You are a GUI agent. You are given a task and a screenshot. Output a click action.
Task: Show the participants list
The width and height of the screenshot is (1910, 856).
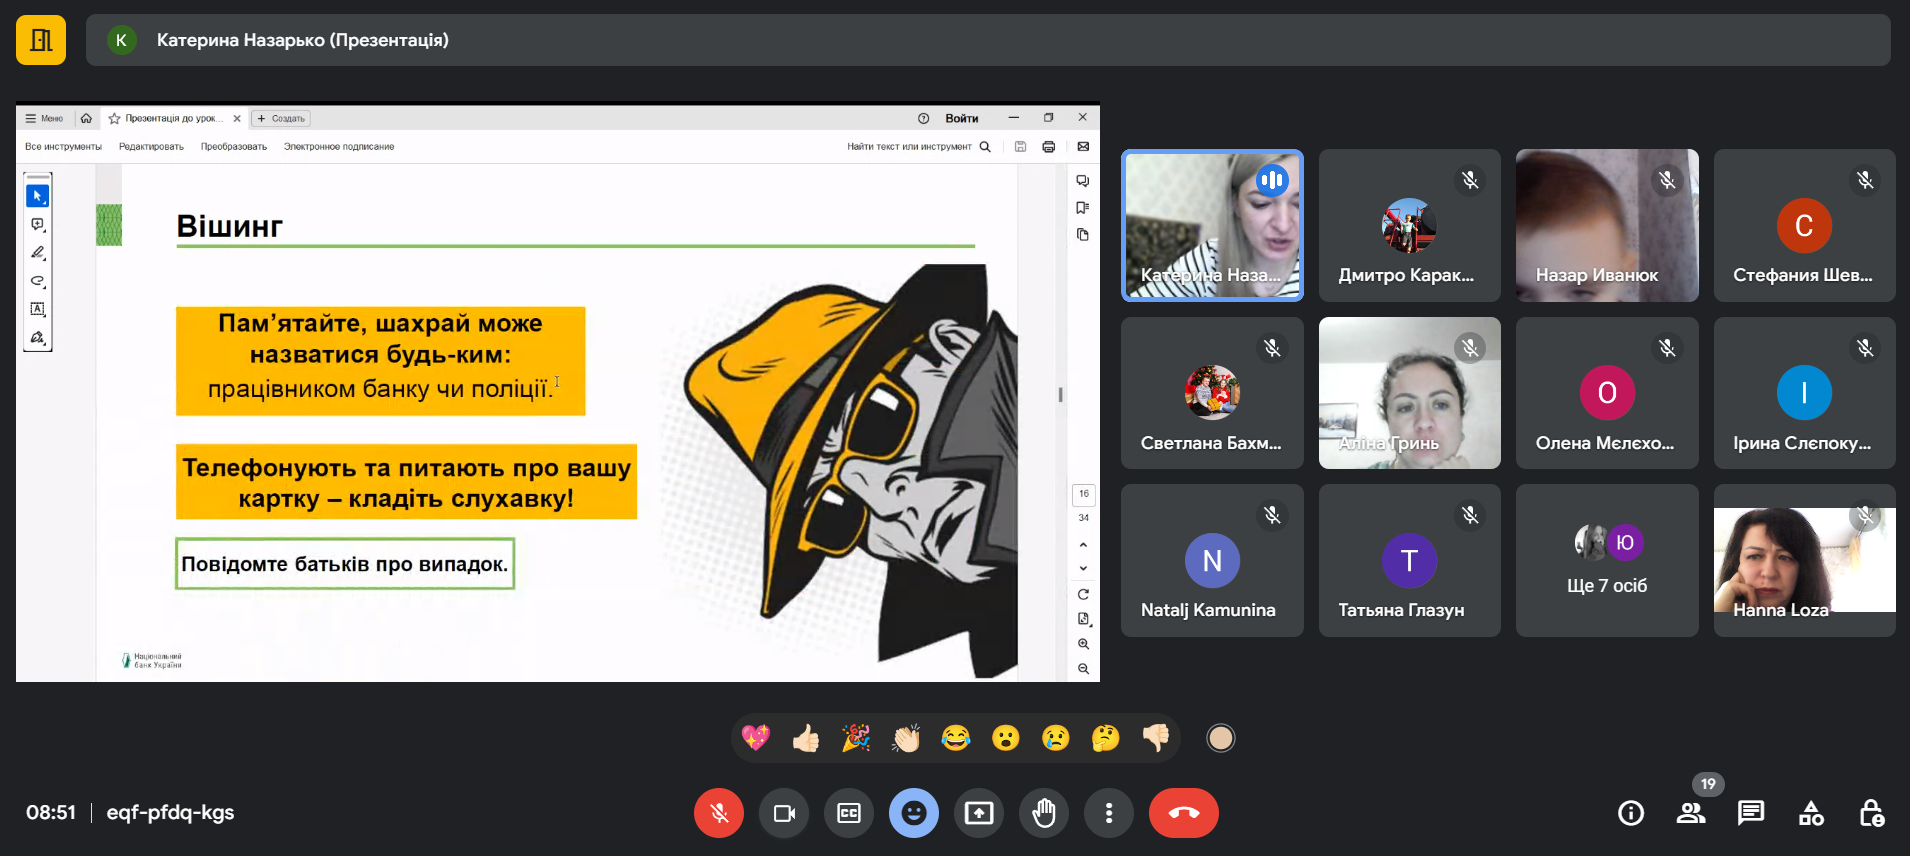pyautogui.click(x=1691, y=813)
